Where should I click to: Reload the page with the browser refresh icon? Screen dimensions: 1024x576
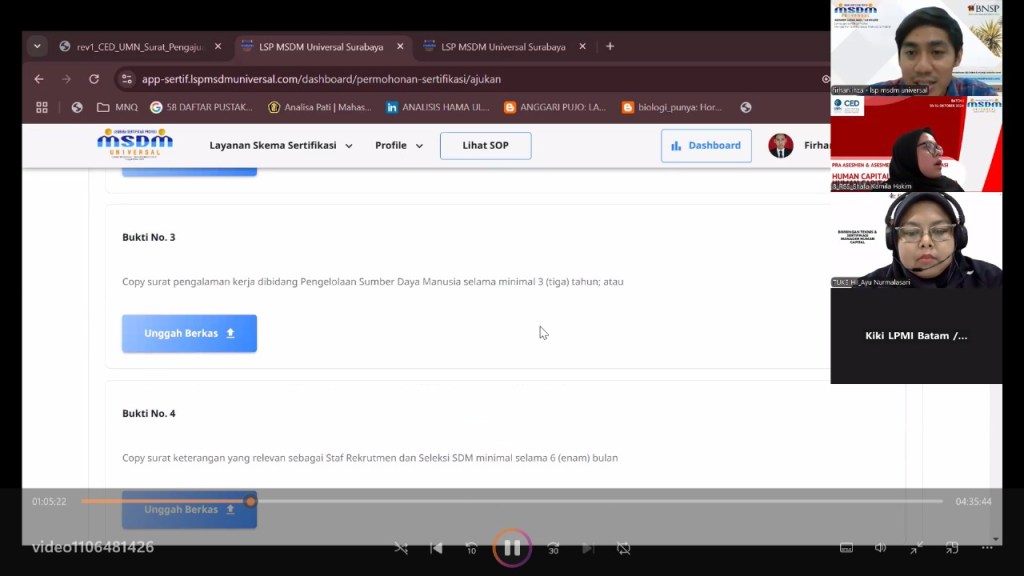pyautogui.click(x=94, y=79)
